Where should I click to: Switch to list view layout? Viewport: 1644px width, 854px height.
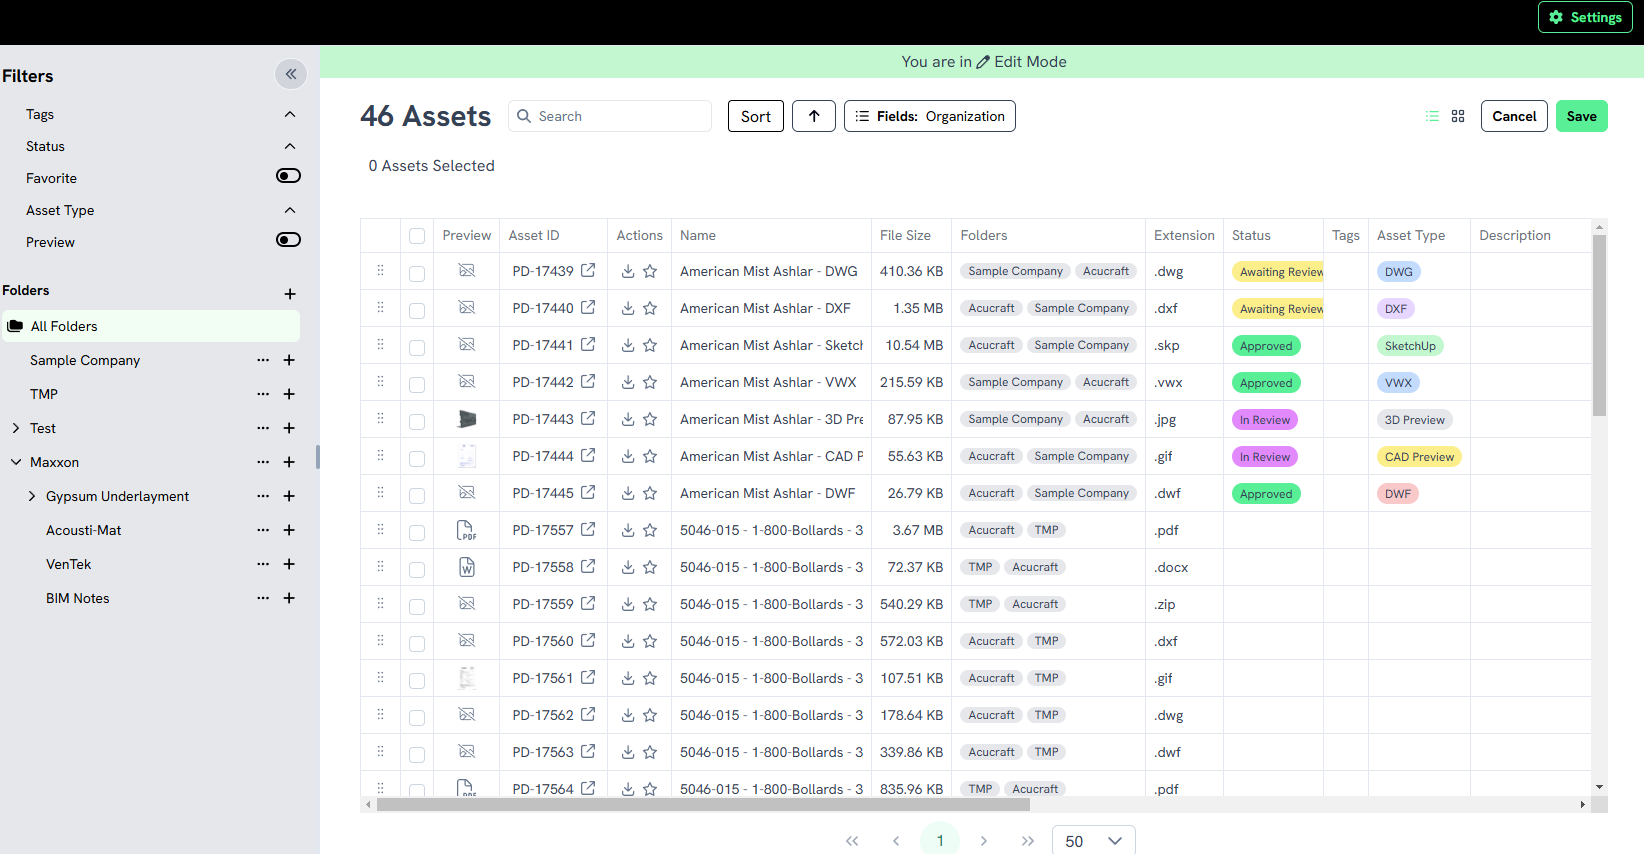[1432, 116]
